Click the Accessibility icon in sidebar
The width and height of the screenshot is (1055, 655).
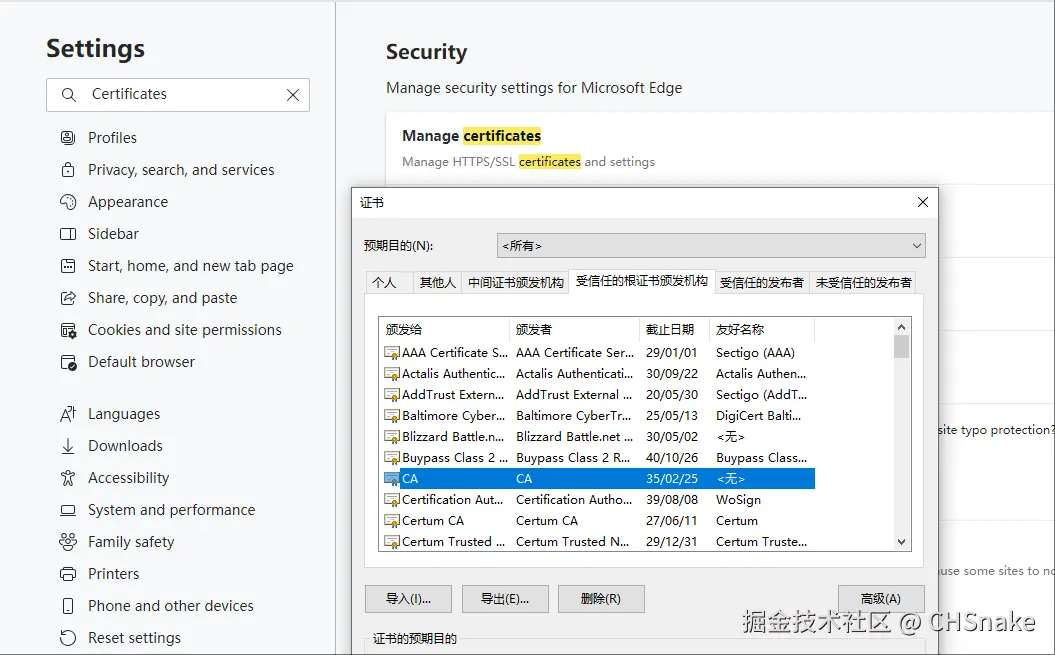68,478
